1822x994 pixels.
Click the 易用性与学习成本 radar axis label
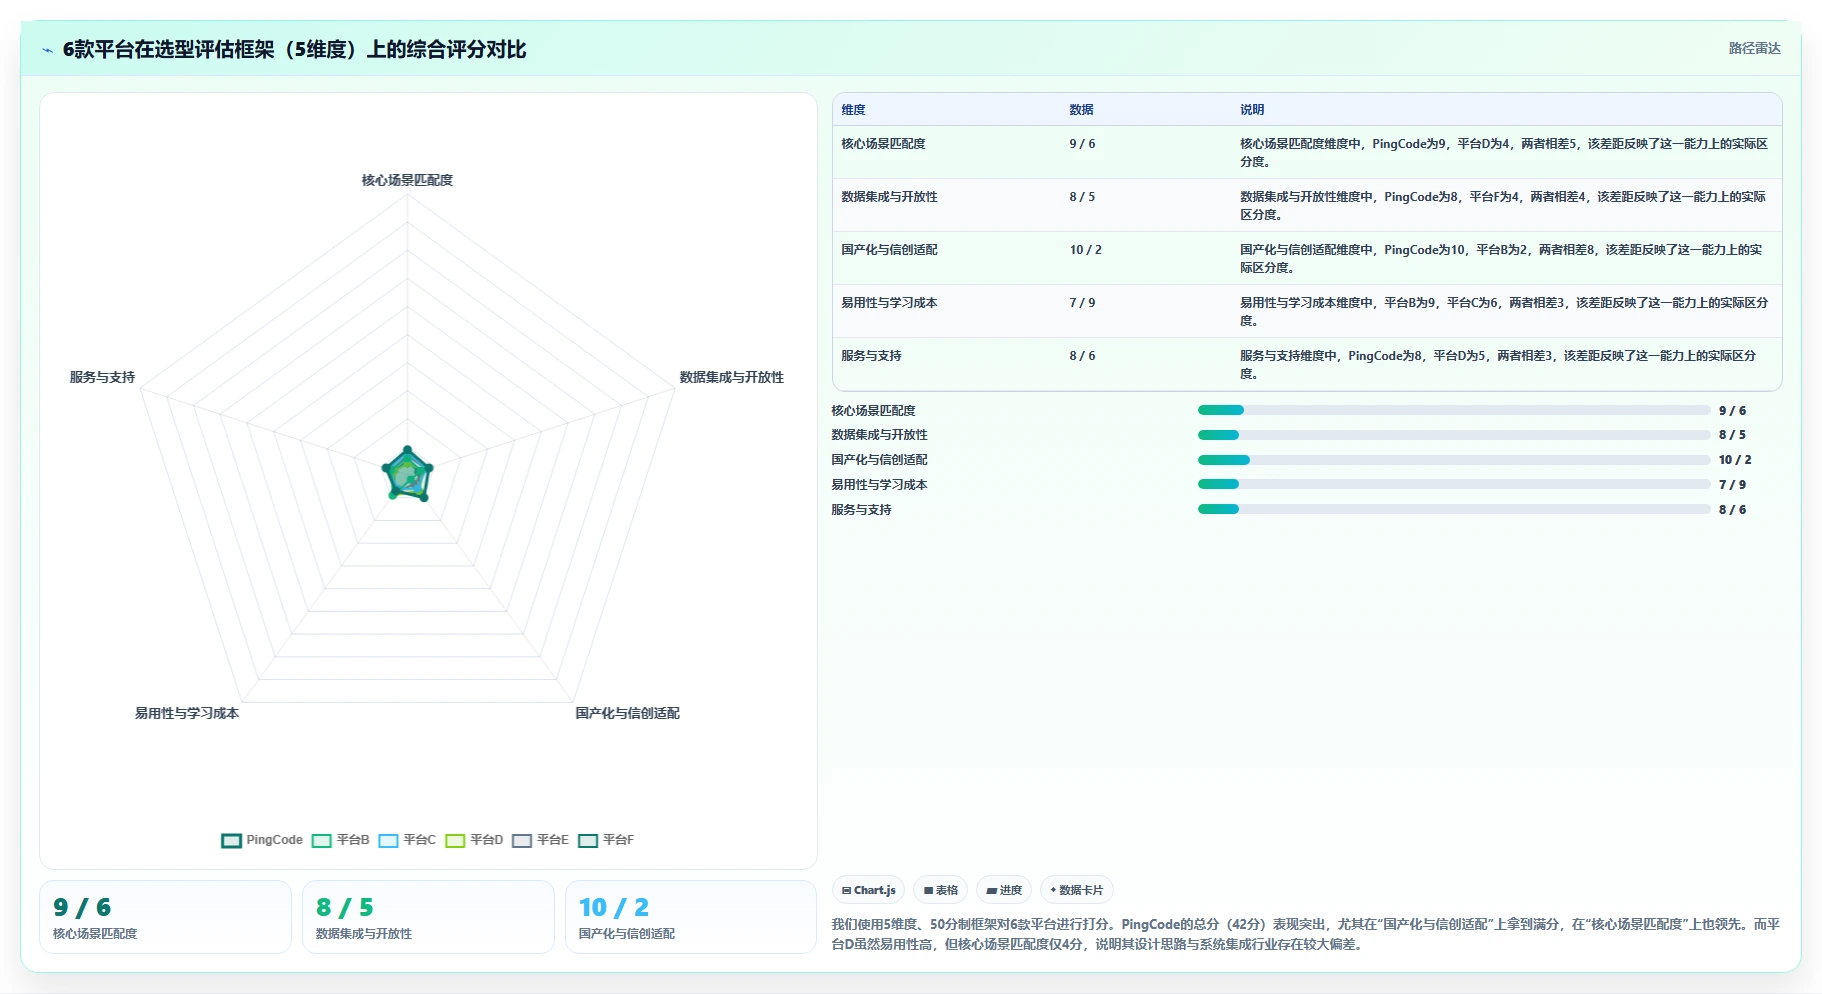click(x=187, y=713)
